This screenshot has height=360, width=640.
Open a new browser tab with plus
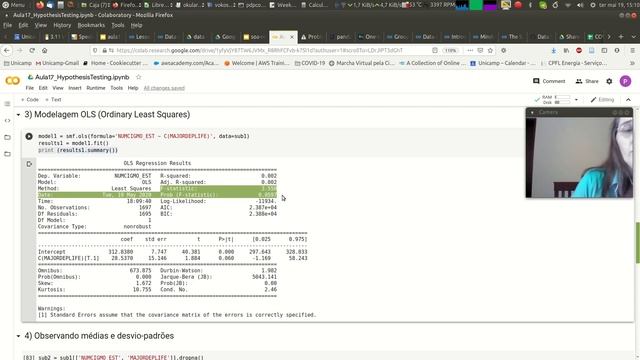621,37
